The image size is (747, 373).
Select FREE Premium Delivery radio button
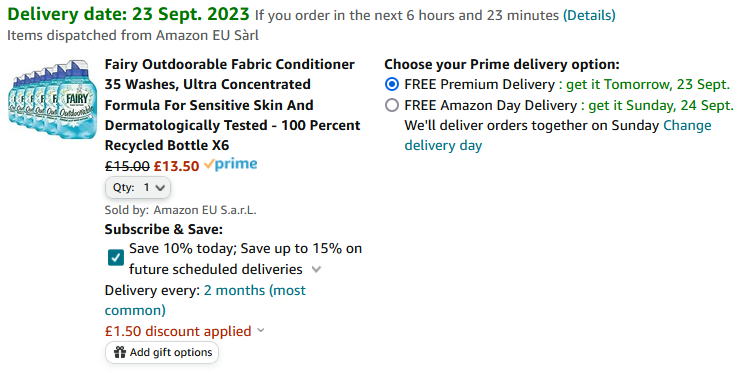pos(392,85)
